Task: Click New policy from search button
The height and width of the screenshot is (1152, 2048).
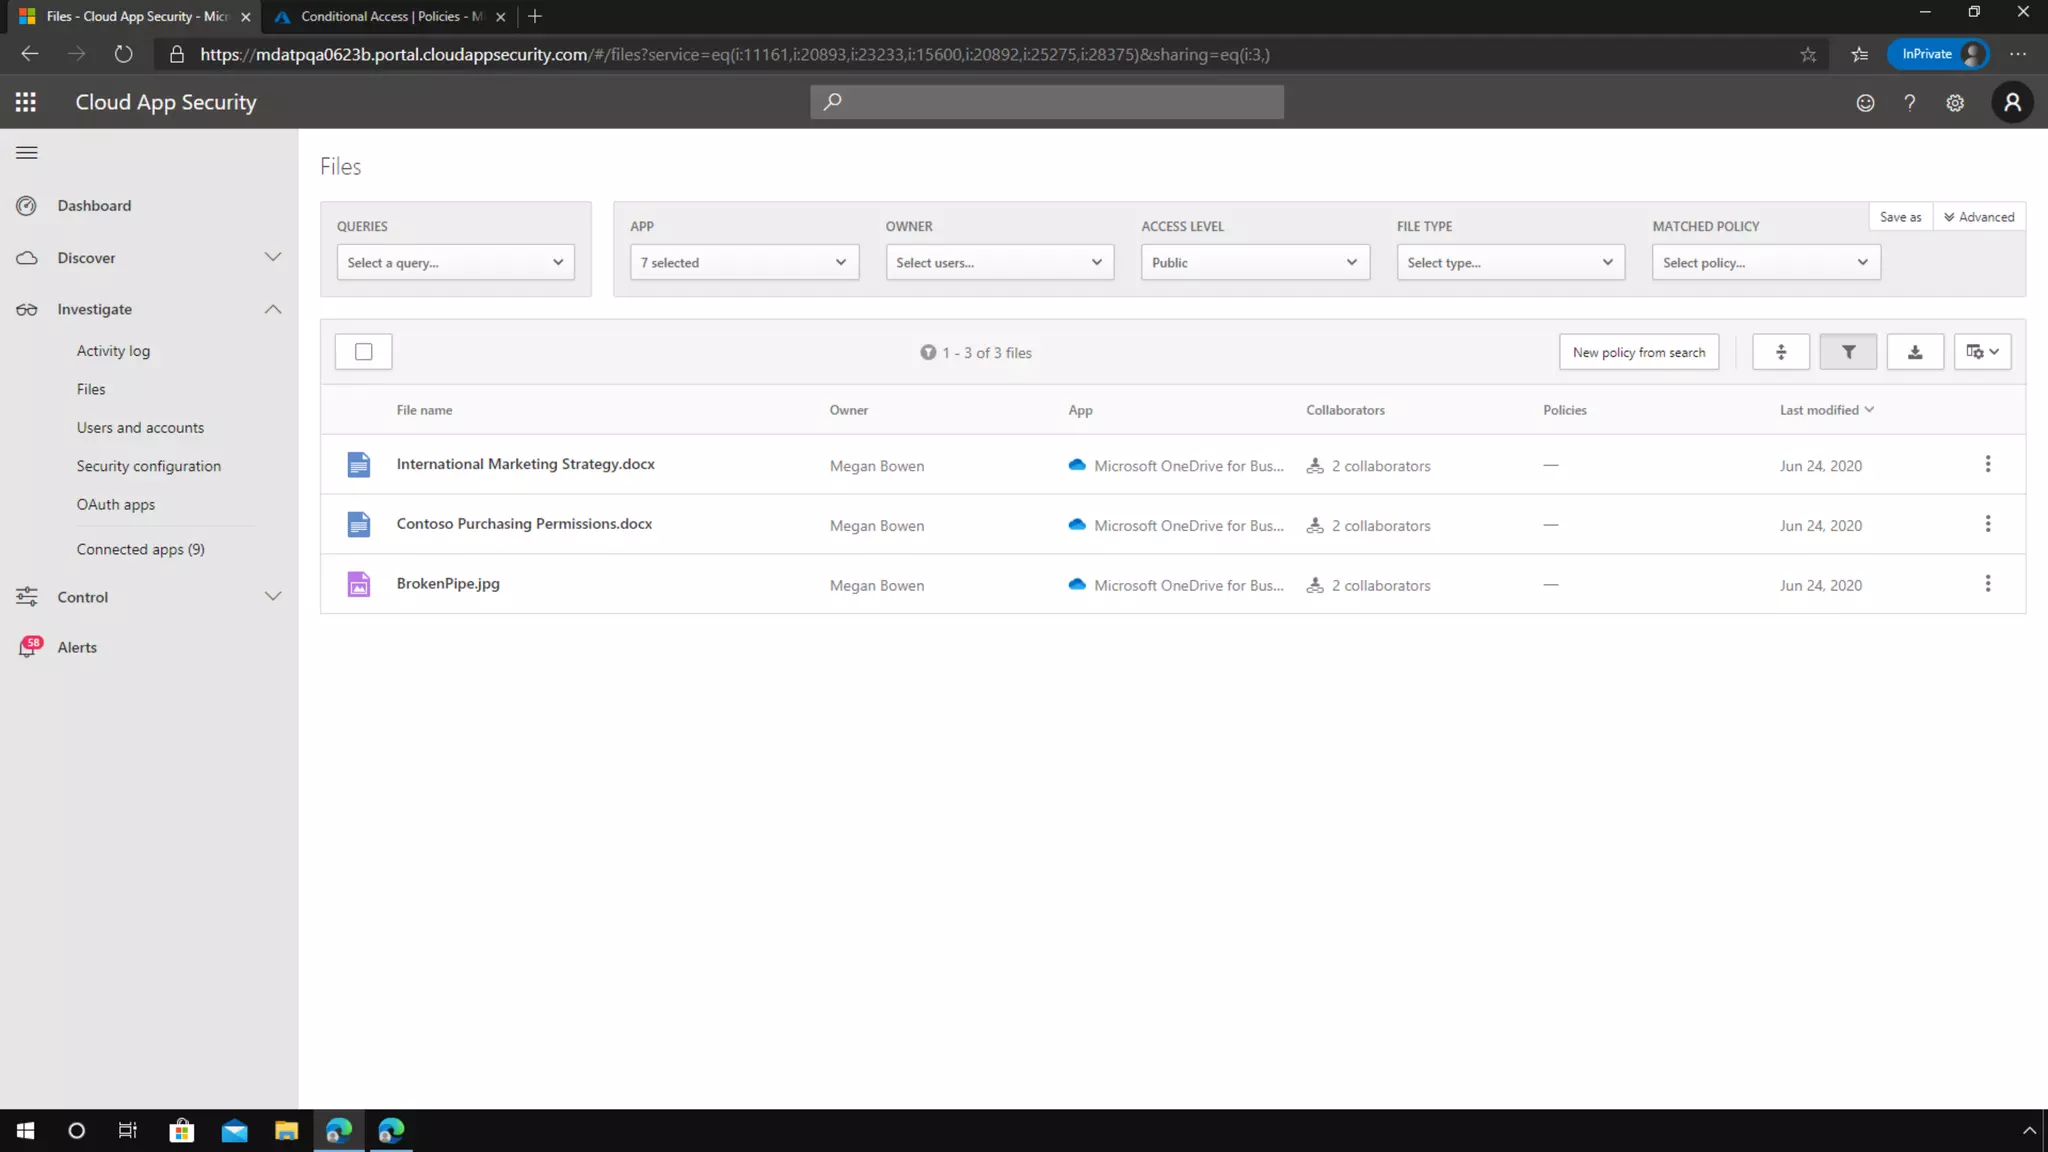Action: [x=1638, y=352]
